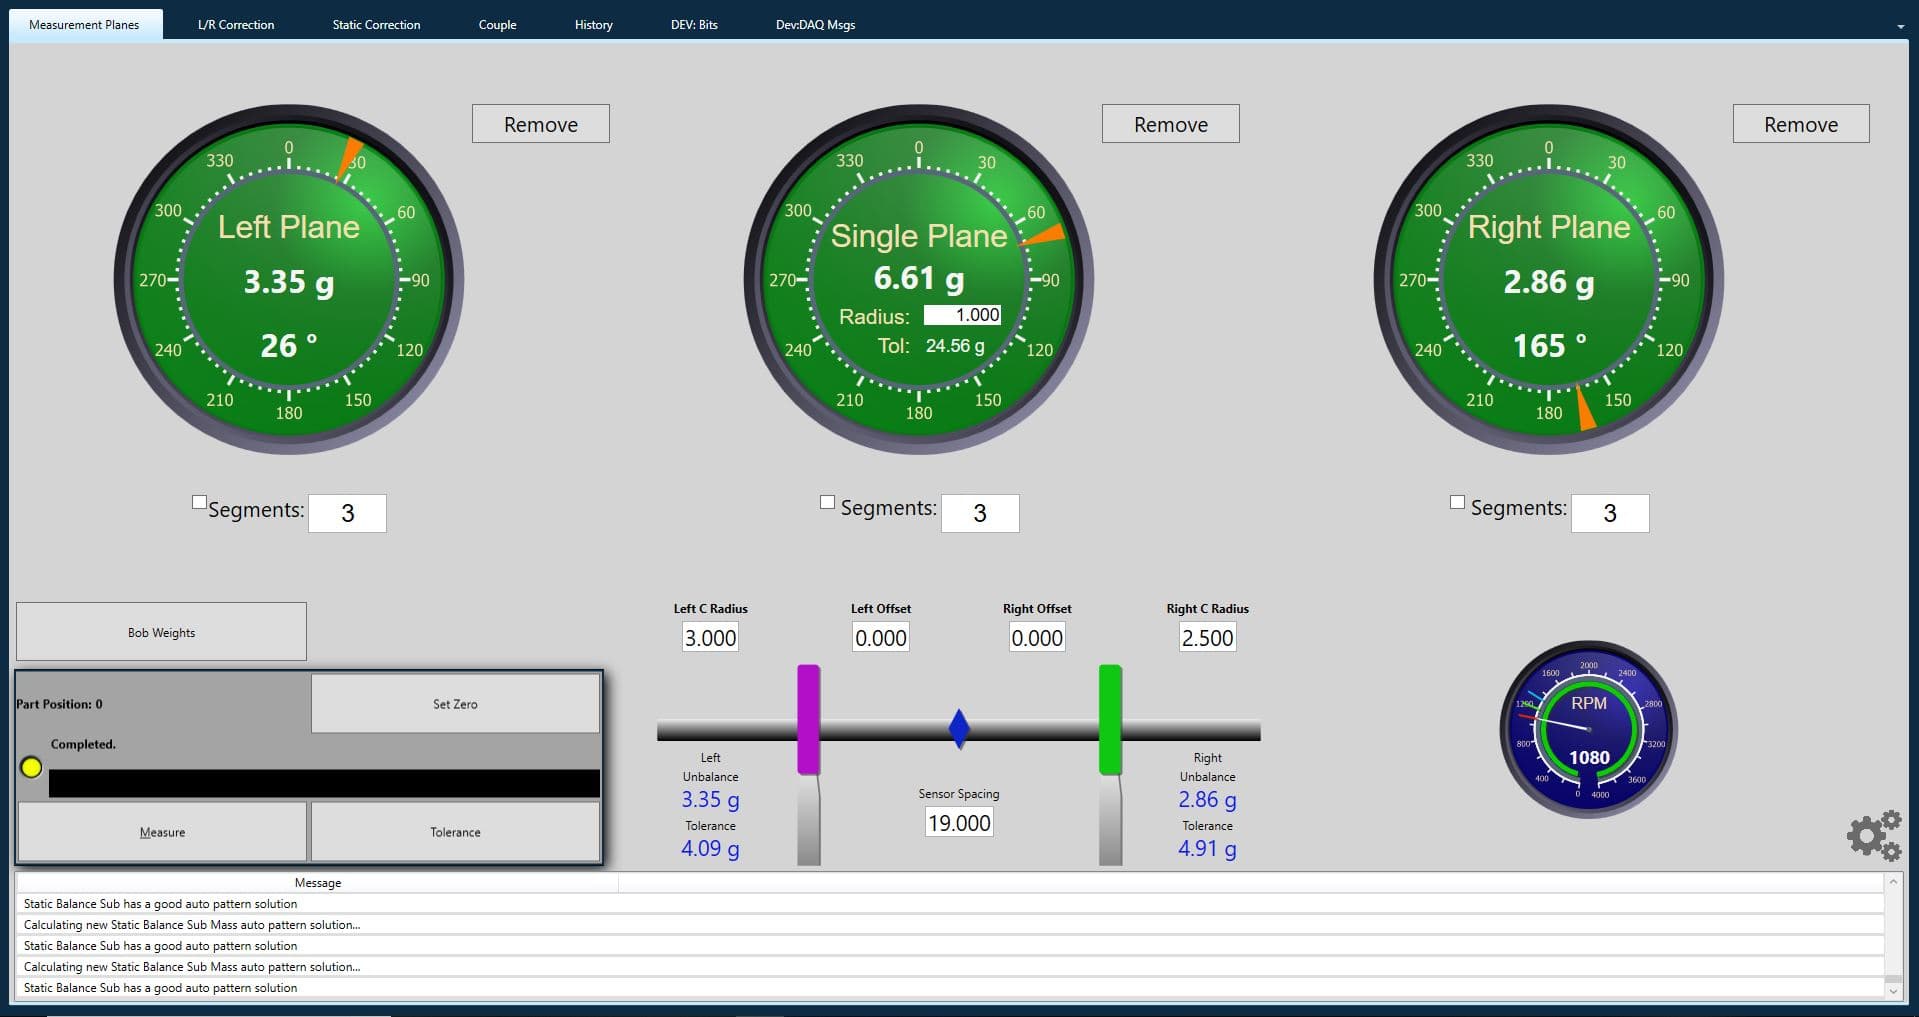Enable Segments under the Left Plane gauge

pos(198,501)
